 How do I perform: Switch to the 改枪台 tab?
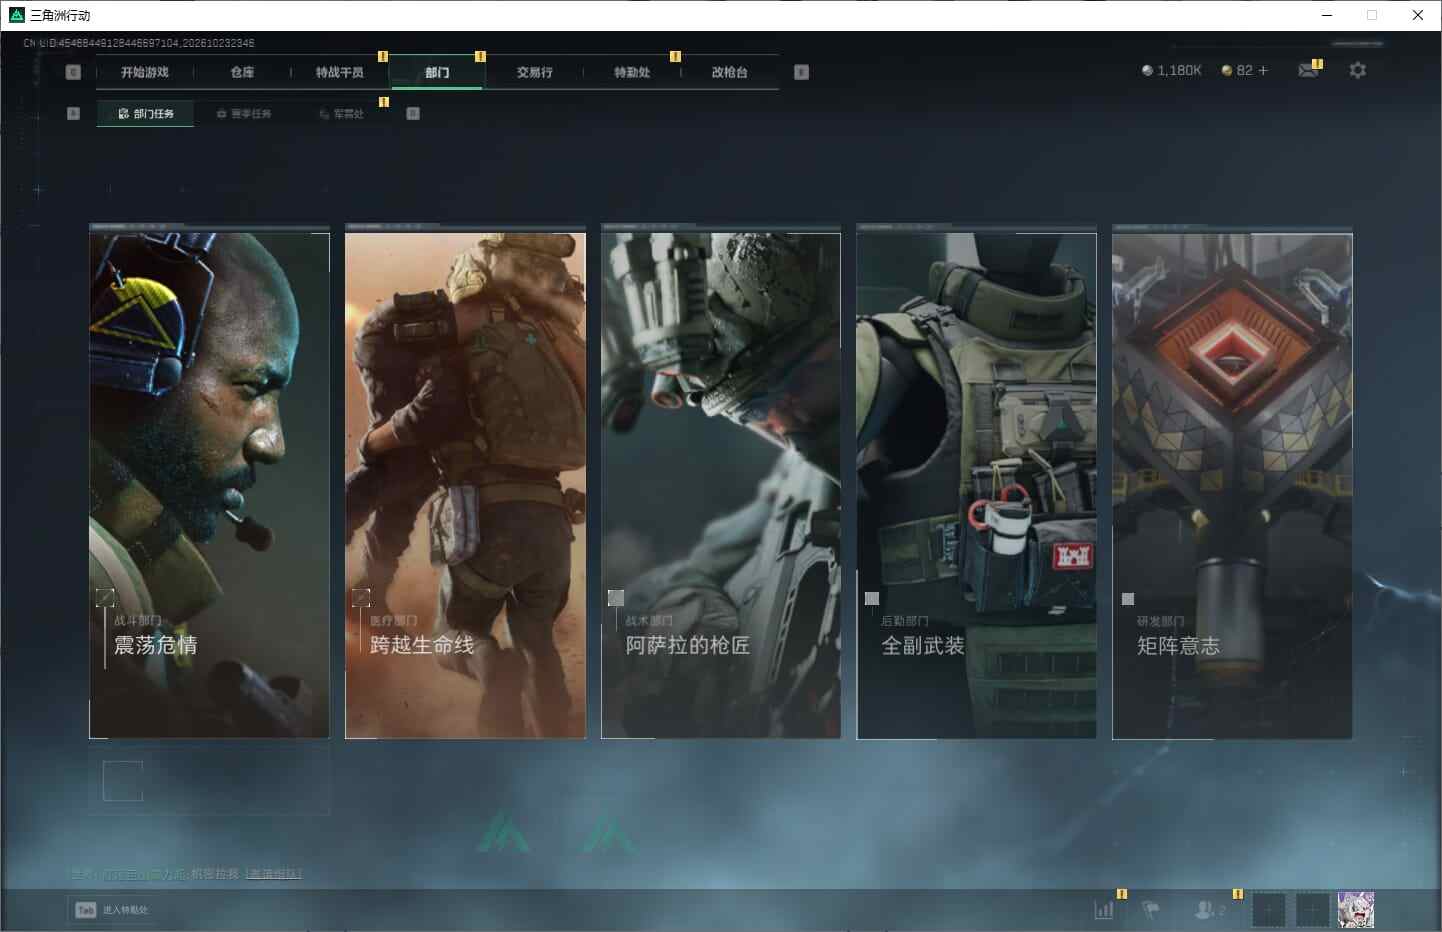[x=730, y=72]
